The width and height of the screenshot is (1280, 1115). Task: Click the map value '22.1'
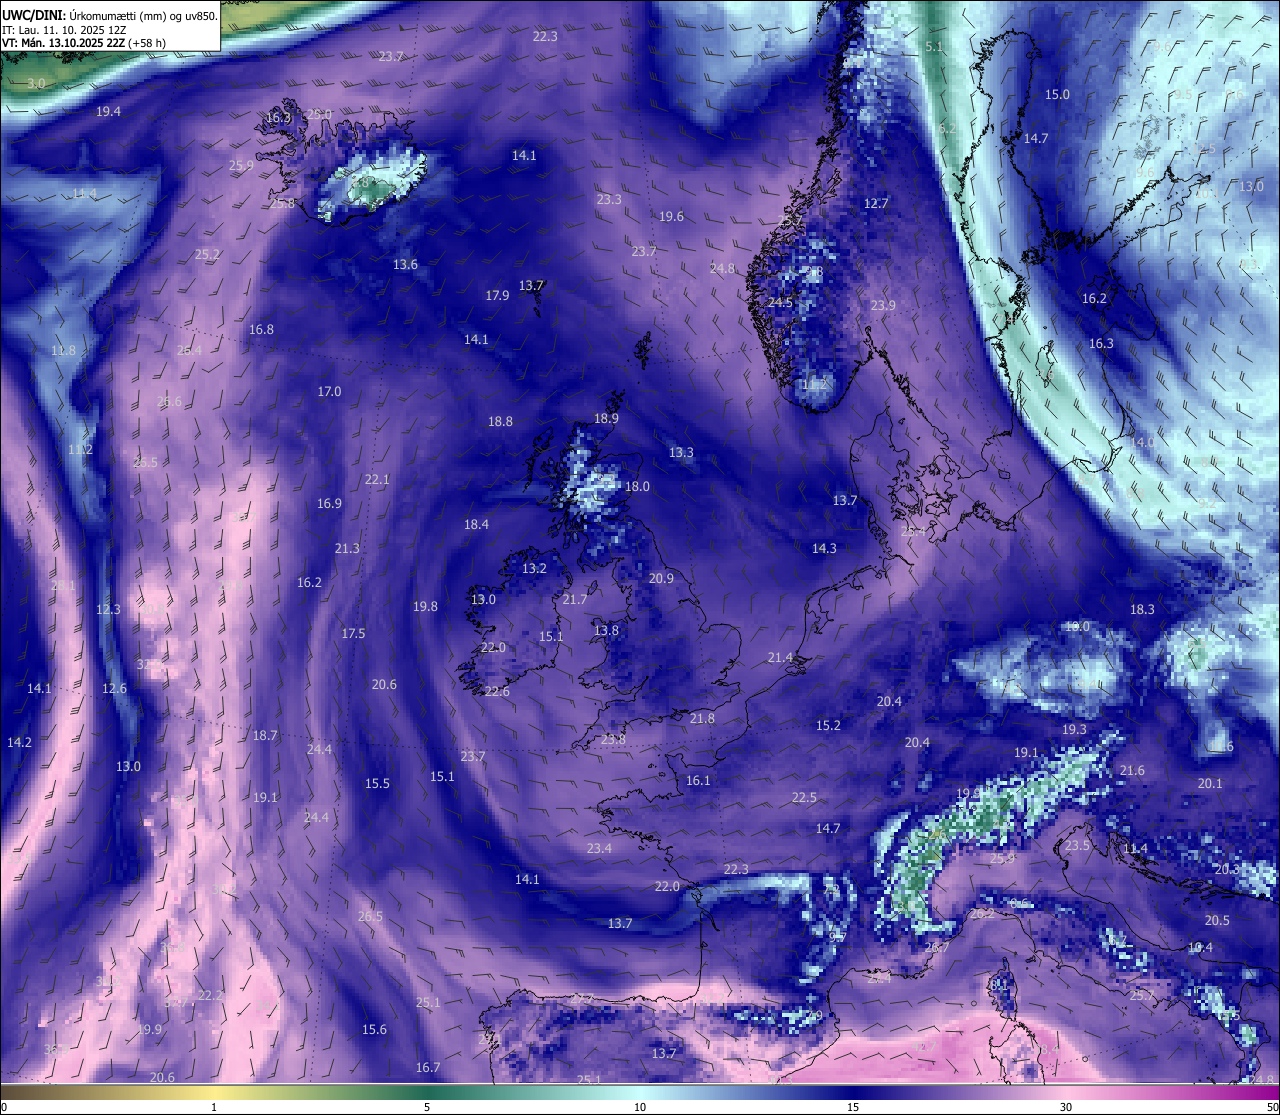[x=377, y=480]
